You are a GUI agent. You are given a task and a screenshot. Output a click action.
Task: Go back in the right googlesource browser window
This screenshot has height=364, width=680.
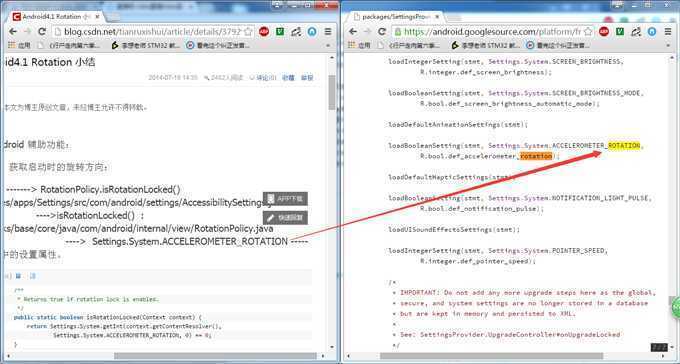point(353,31)
